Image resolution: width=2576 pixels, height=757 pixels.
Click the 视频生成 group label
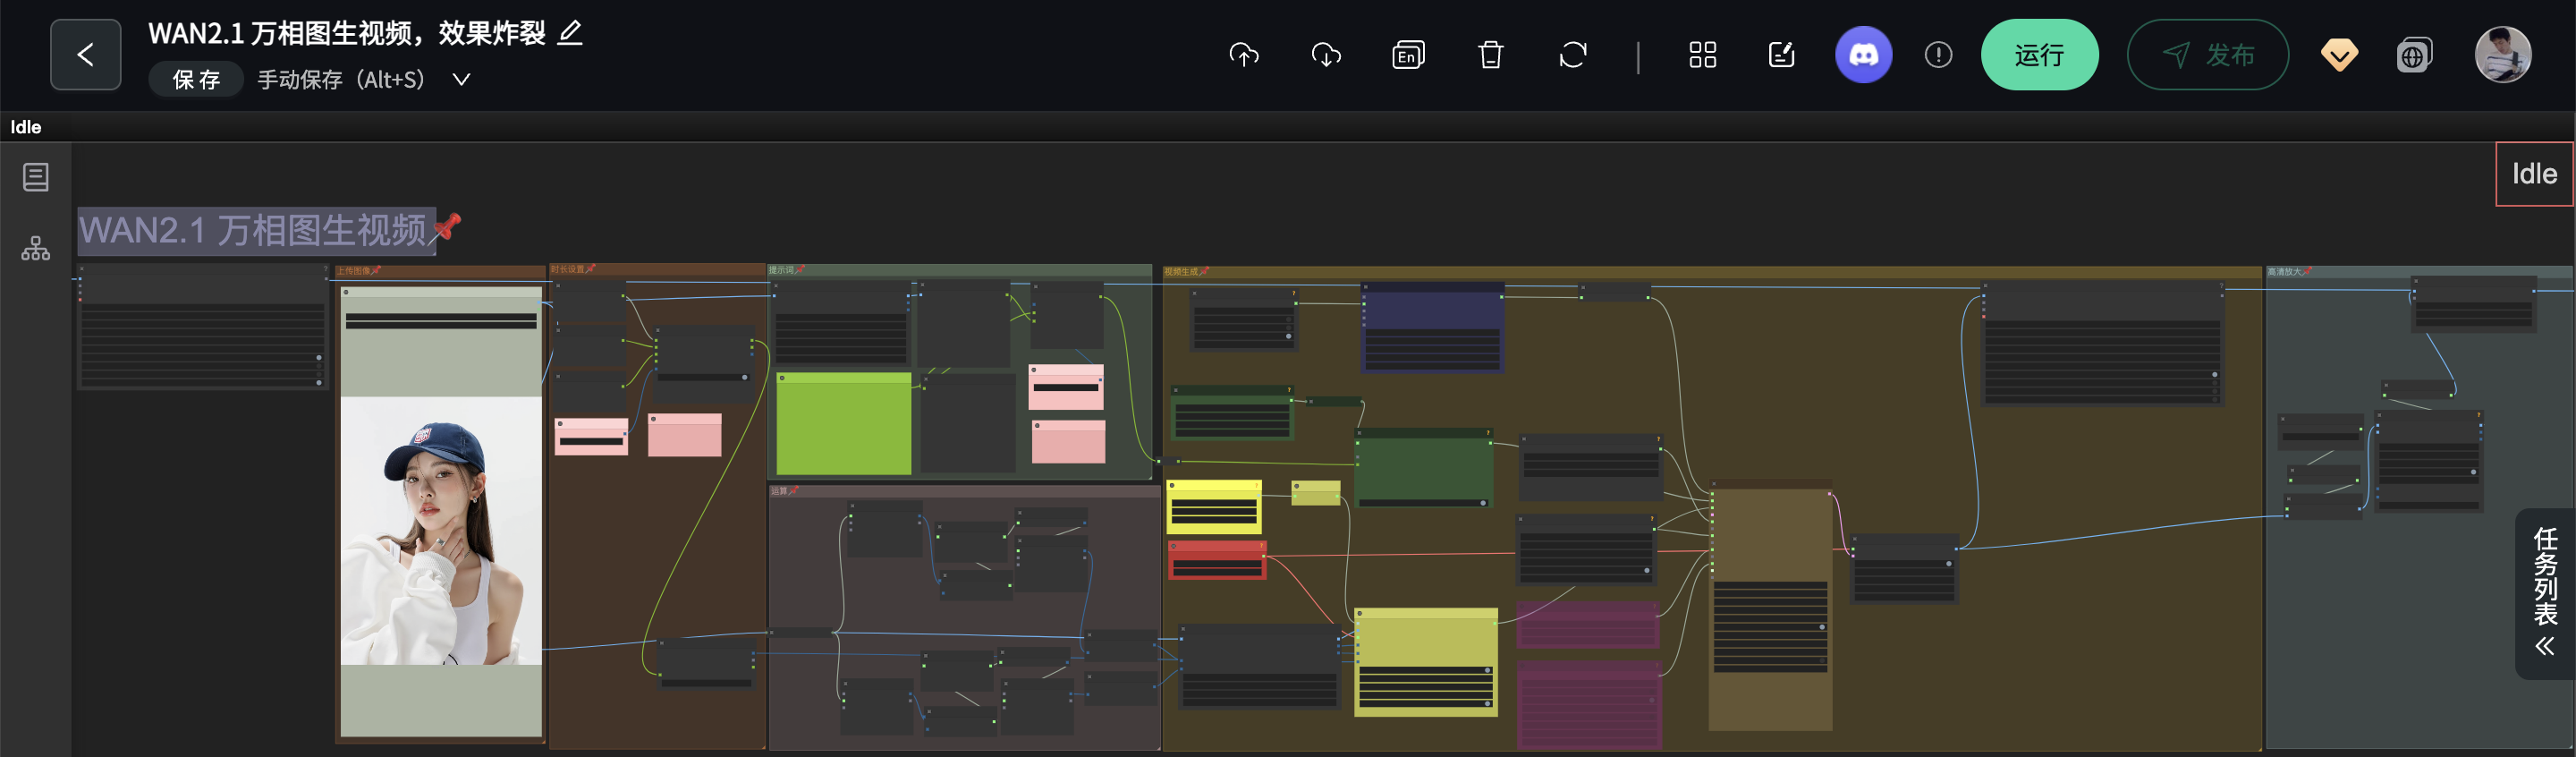1181,272
